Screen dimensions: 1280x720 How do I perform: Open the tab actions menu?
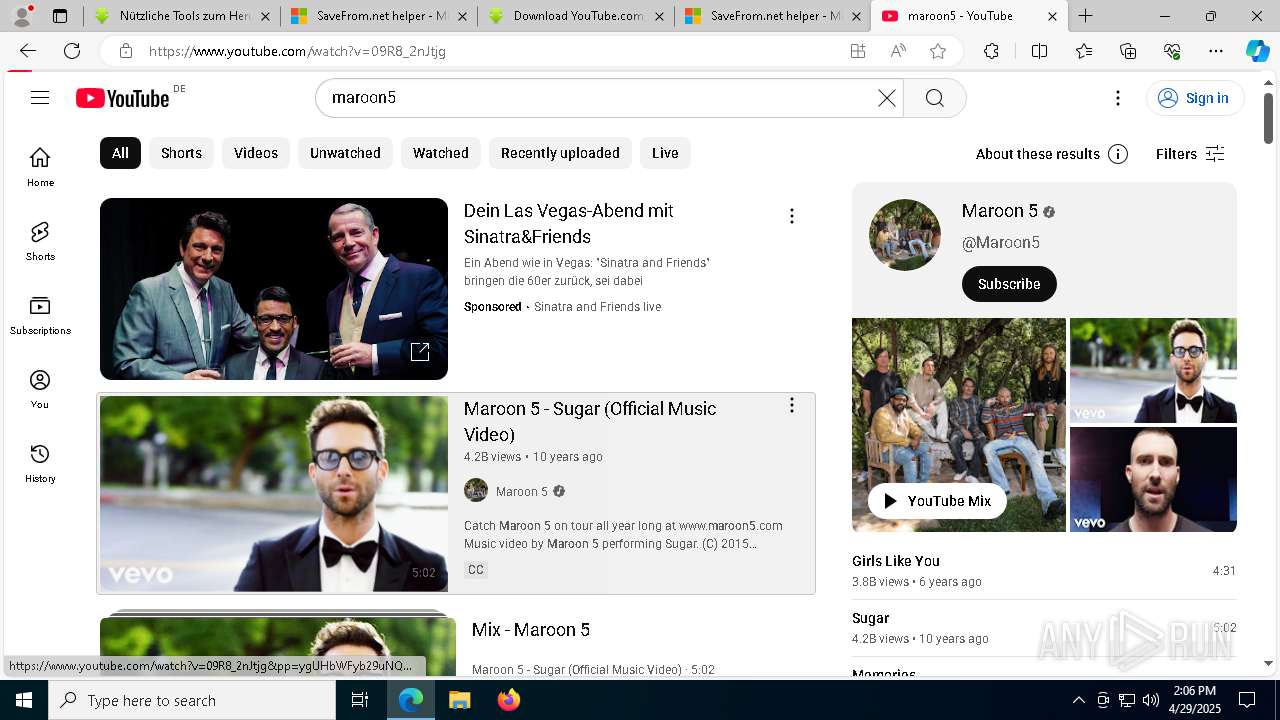(60, 16)
